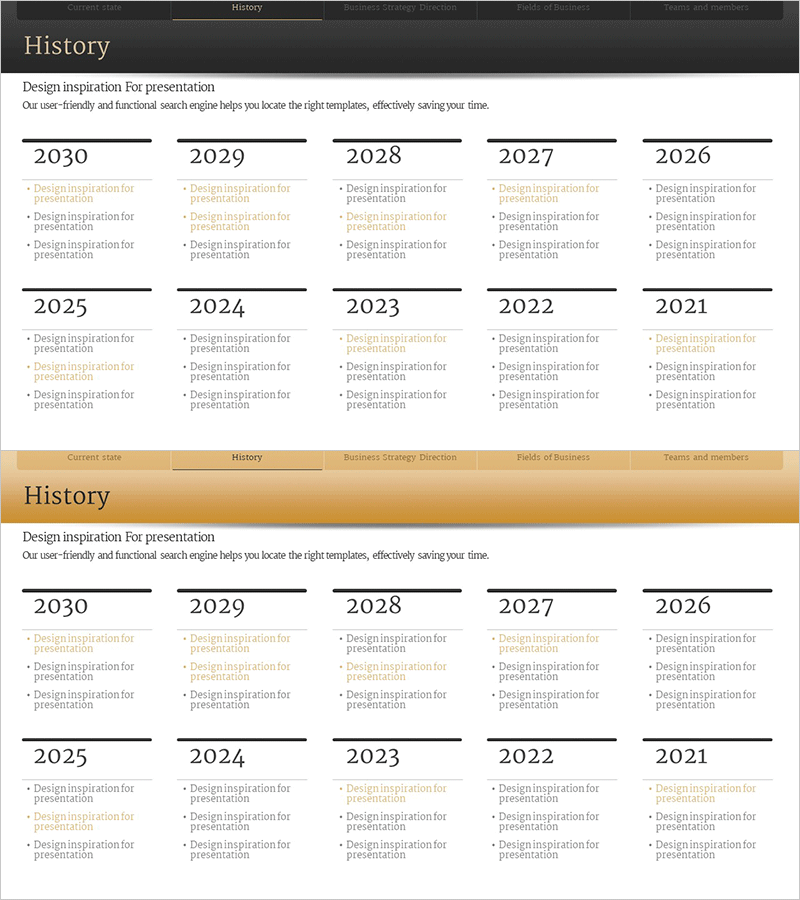Screen dimensions: 800x900
Task: Select the History tab in dark header
Action: pyautogui.click(x=247, y=8)
